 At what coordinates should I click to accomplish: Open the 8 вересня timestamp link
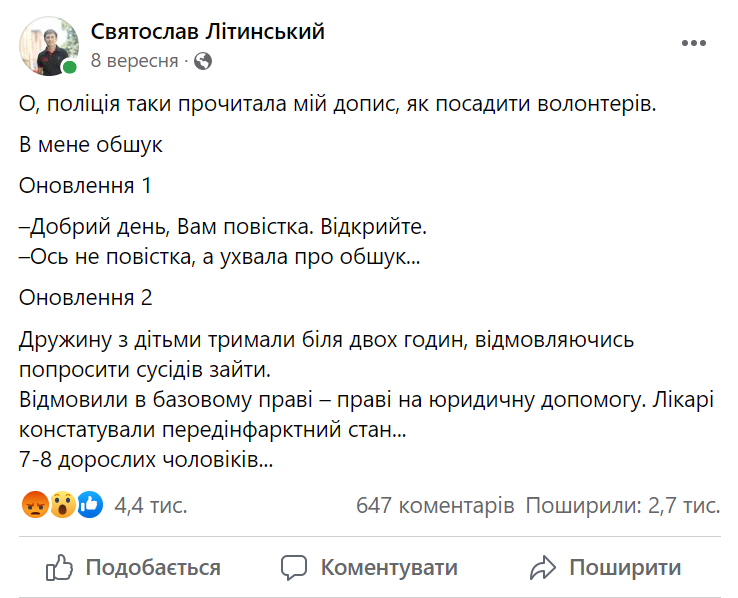(x=134, y=61)
